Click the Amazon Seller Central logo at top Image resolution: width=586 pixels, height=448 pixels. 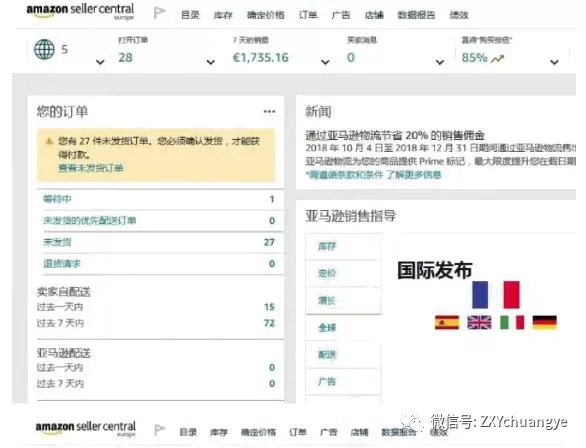(x=80, y=11)
